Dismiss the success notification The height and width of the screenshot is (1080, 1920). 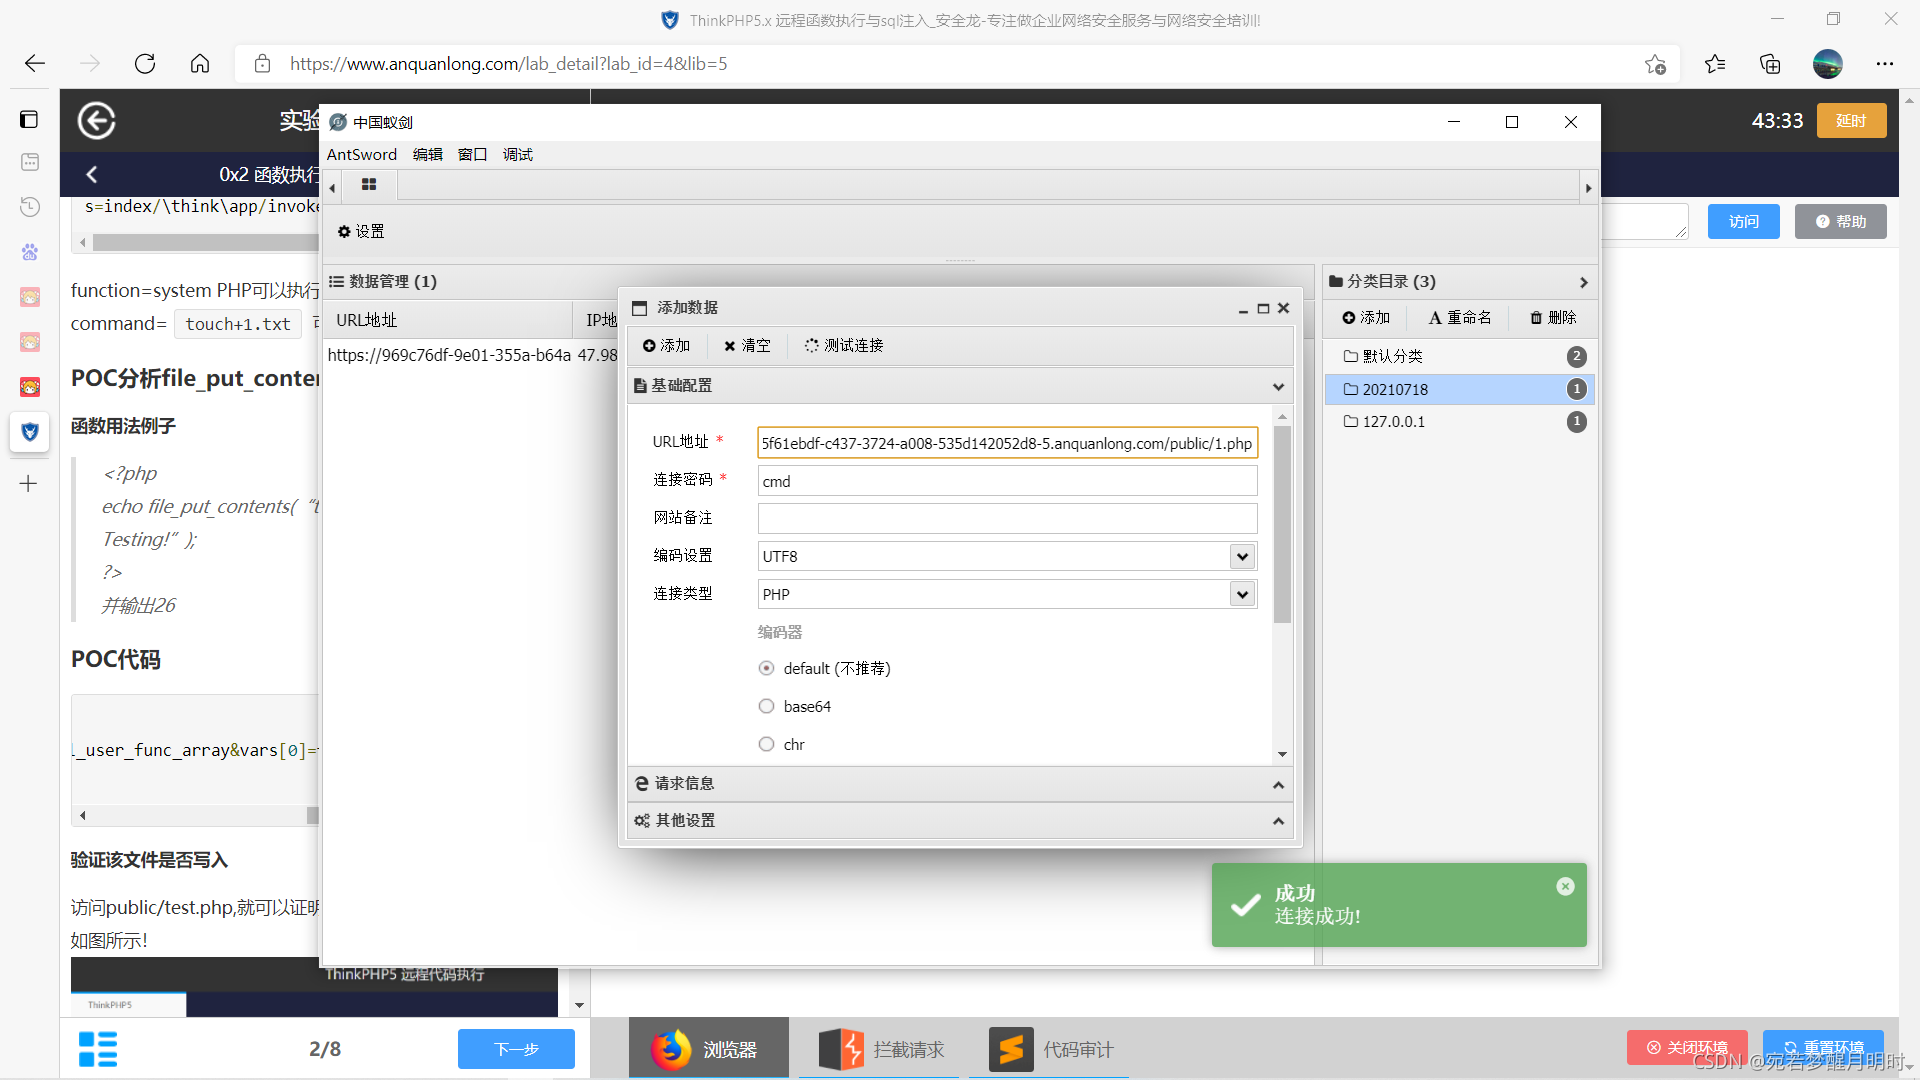pyautogui.click(x=1565, y=886)
